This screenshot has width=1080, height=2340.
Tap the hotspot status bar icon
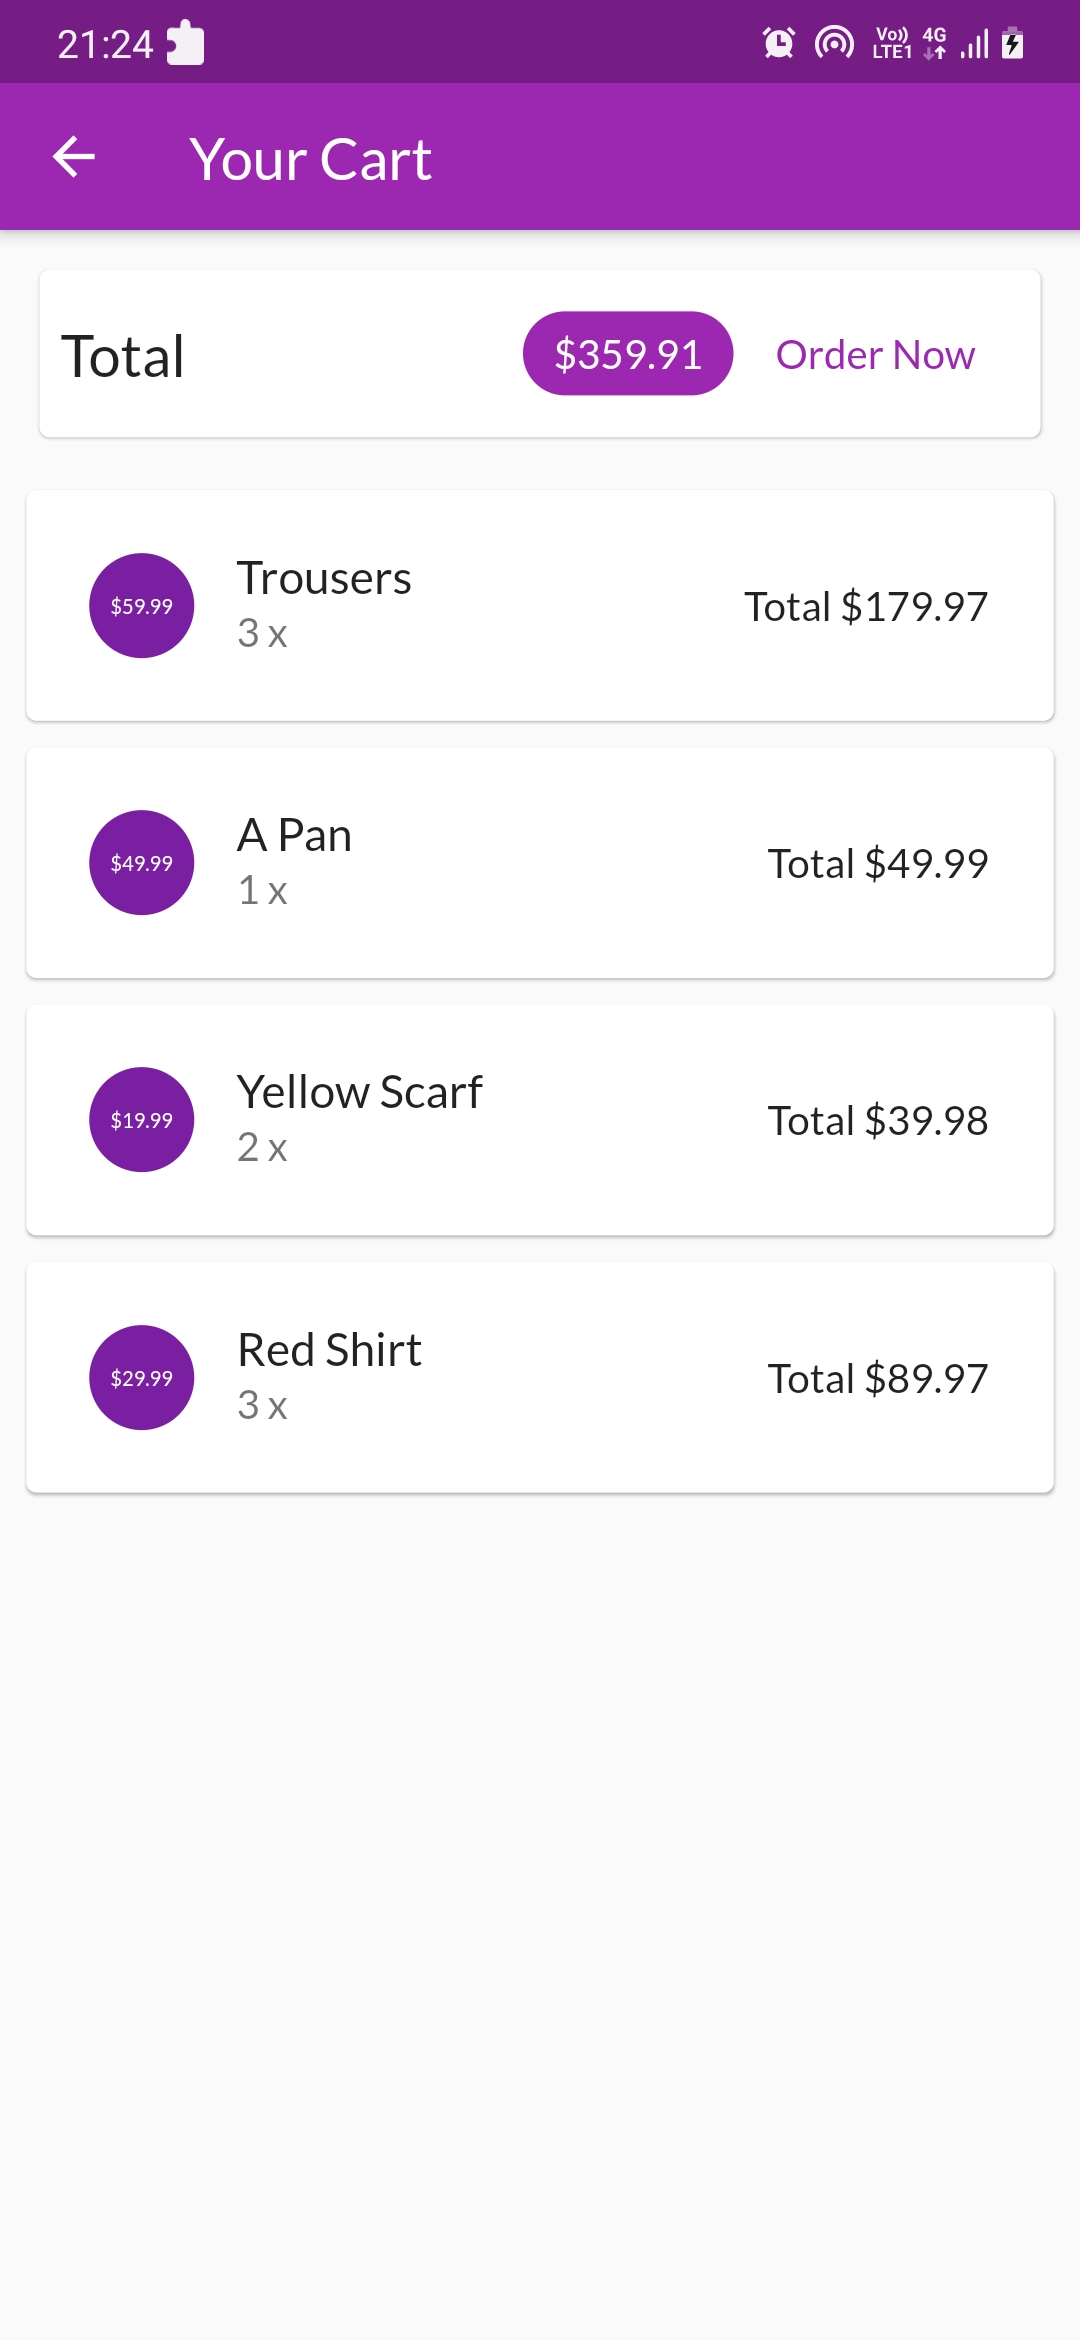[834, 43]
